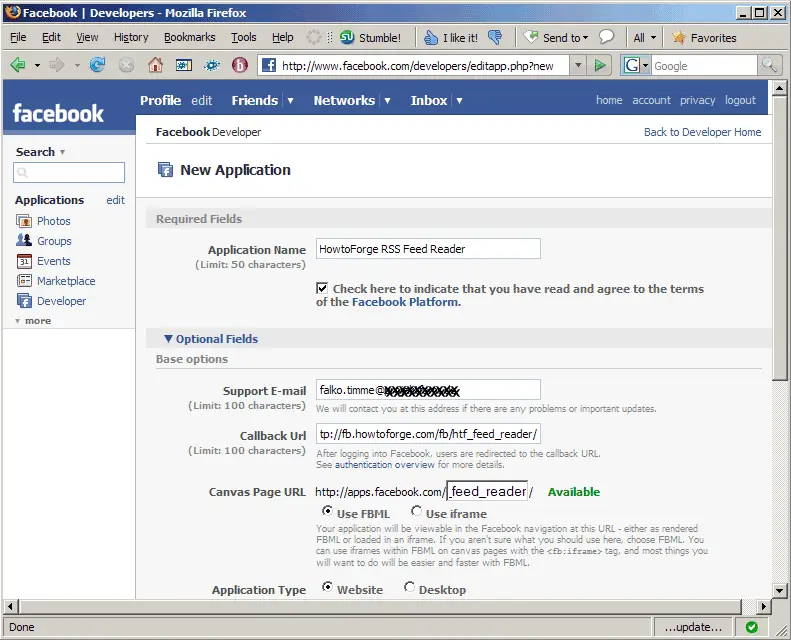Open the Back button history dropdown

point(37,66)
